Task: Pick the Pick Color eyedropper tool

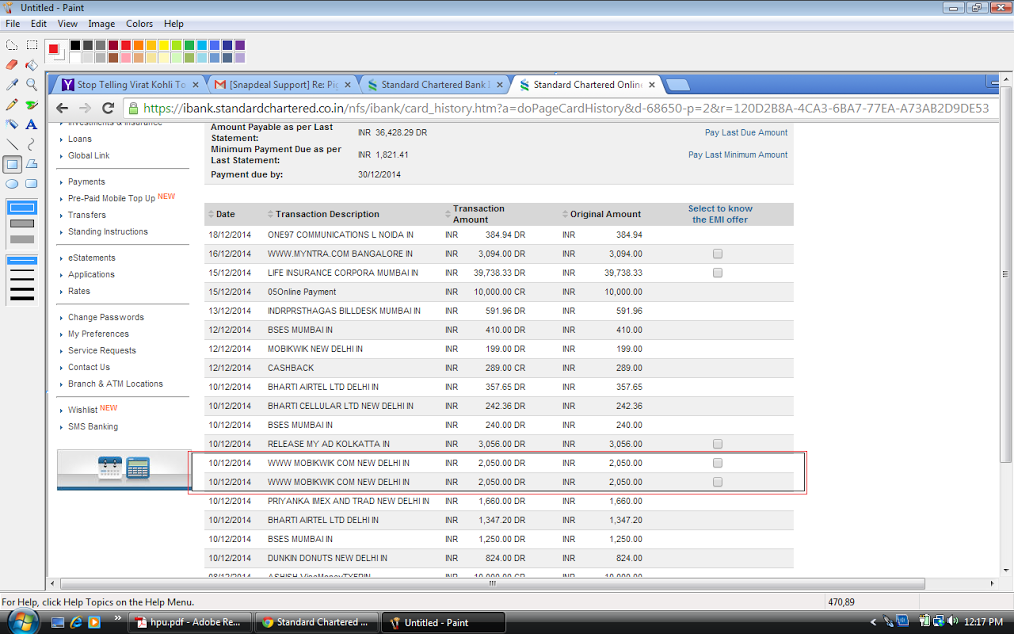Action: [12, 85]
